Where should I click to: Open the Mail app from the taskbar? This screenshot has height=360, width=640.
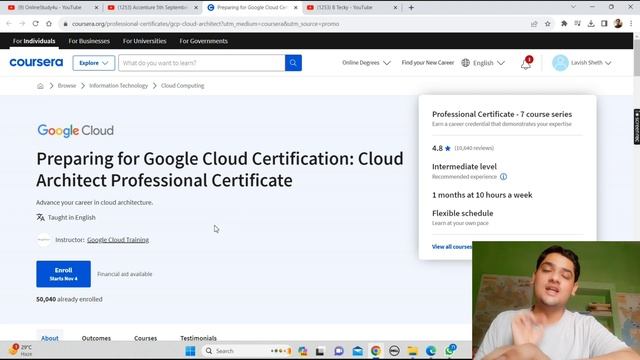coord(358,351)
